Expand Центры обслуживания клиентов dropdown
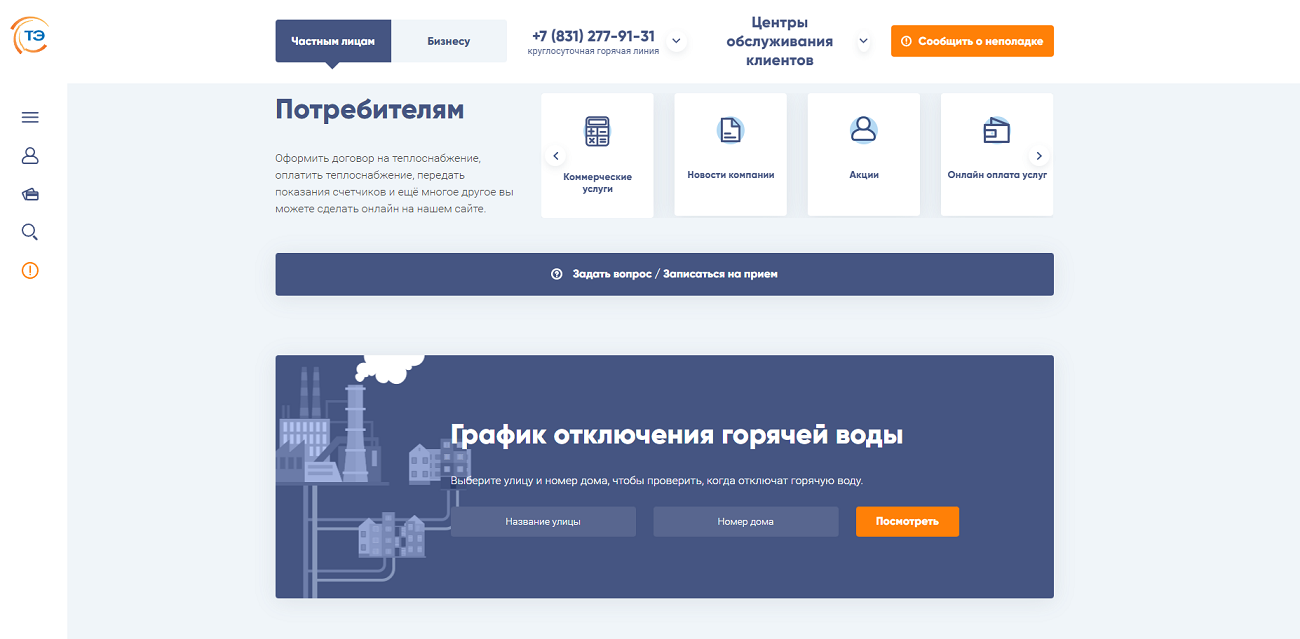The height and width of the screenshot is (639, 1300). pyautogui.click(x=863, y=41)
